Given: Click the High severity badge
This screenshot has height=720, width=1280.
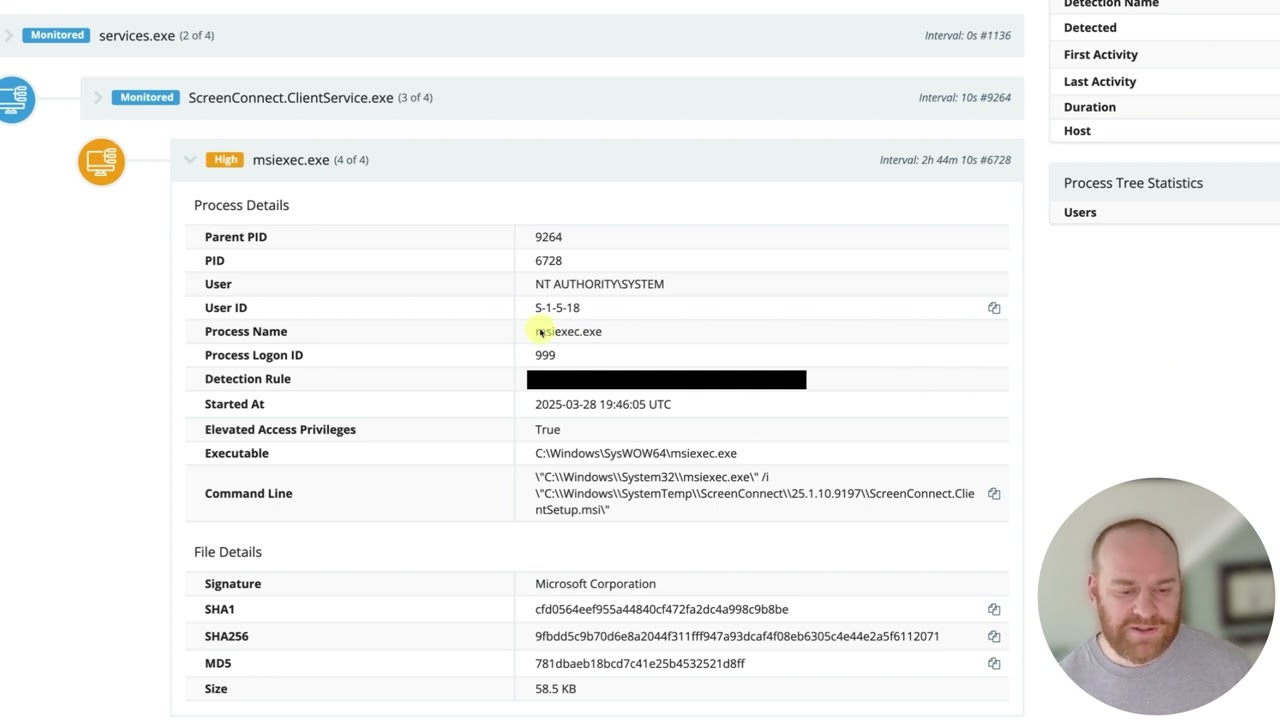Looking at the screenshot, I should coord(226,160).
